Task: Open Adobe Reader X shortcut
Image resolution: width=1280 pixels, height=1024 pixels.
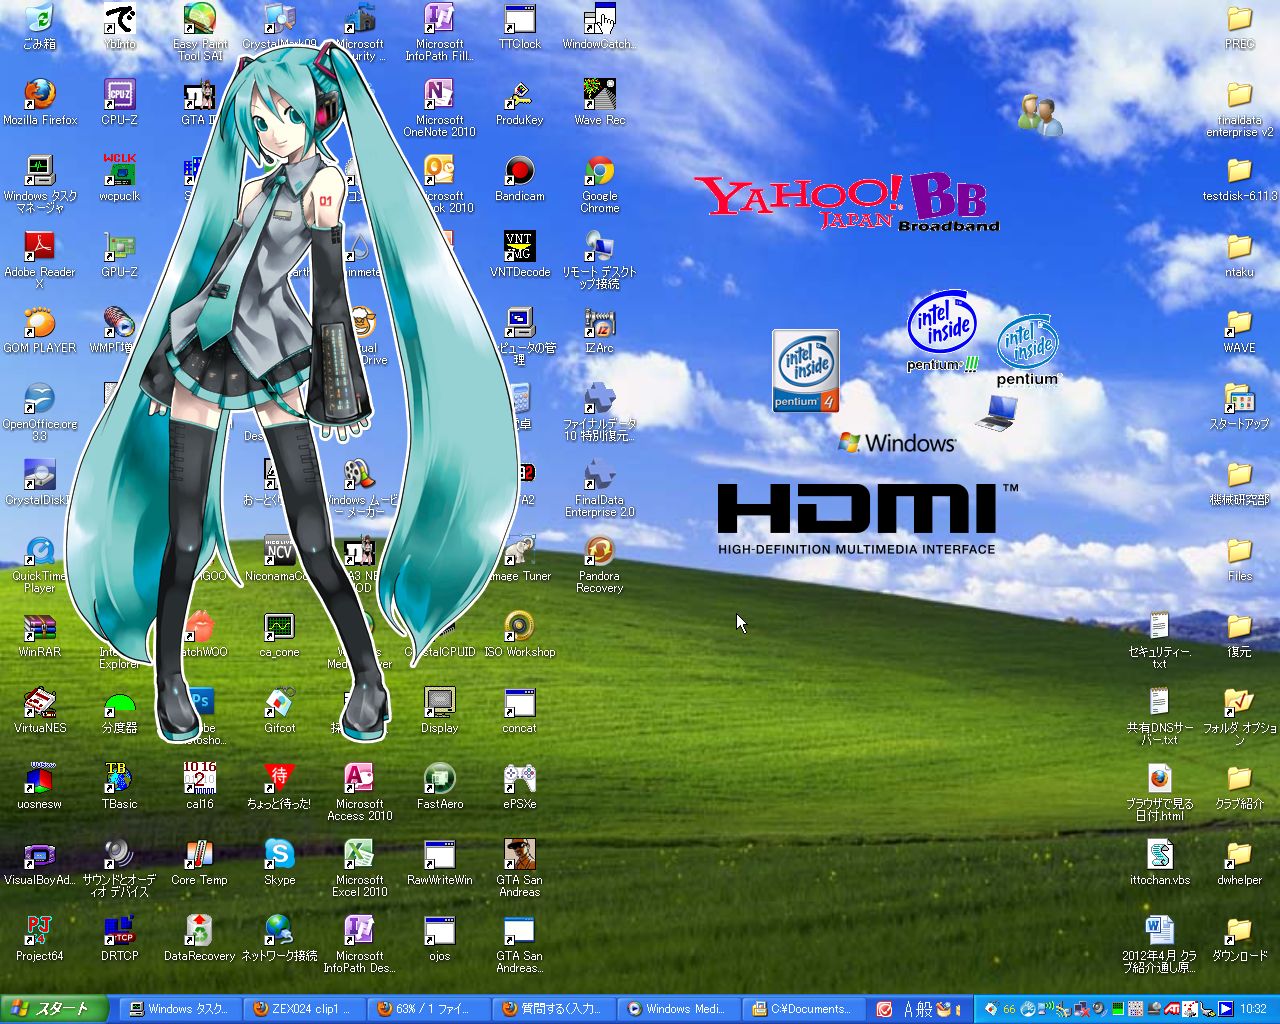Action: [40, 260]
